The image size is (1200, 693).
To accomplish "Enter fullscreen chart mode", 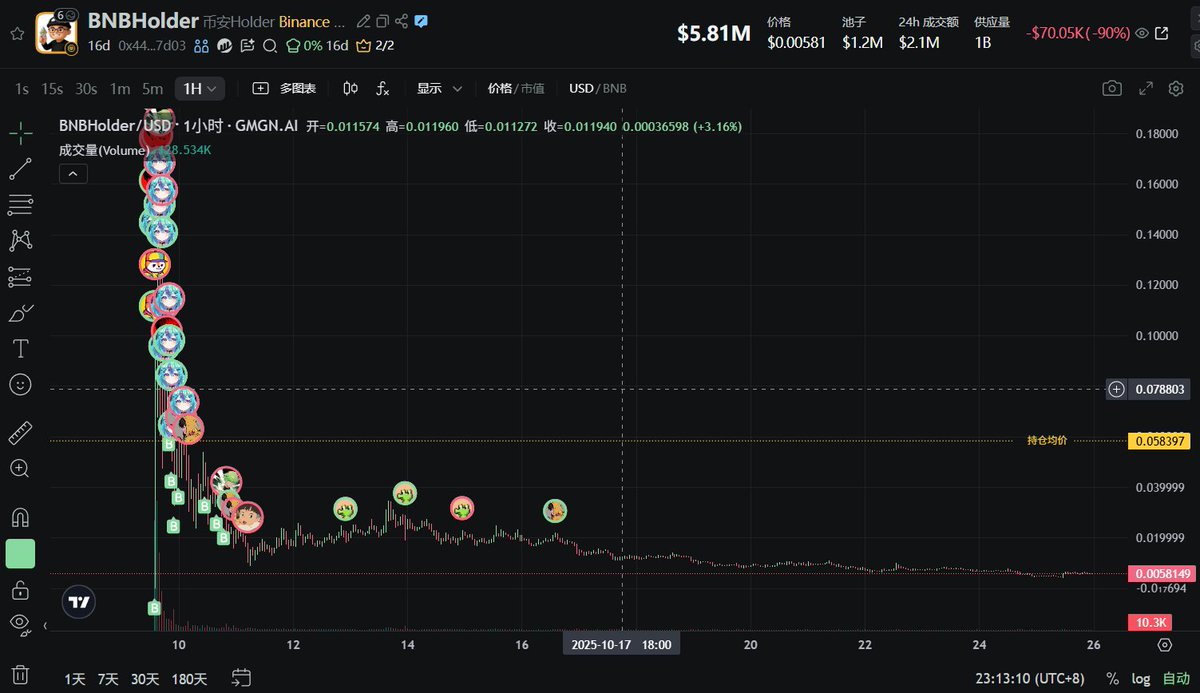I will click(1146, 89).
